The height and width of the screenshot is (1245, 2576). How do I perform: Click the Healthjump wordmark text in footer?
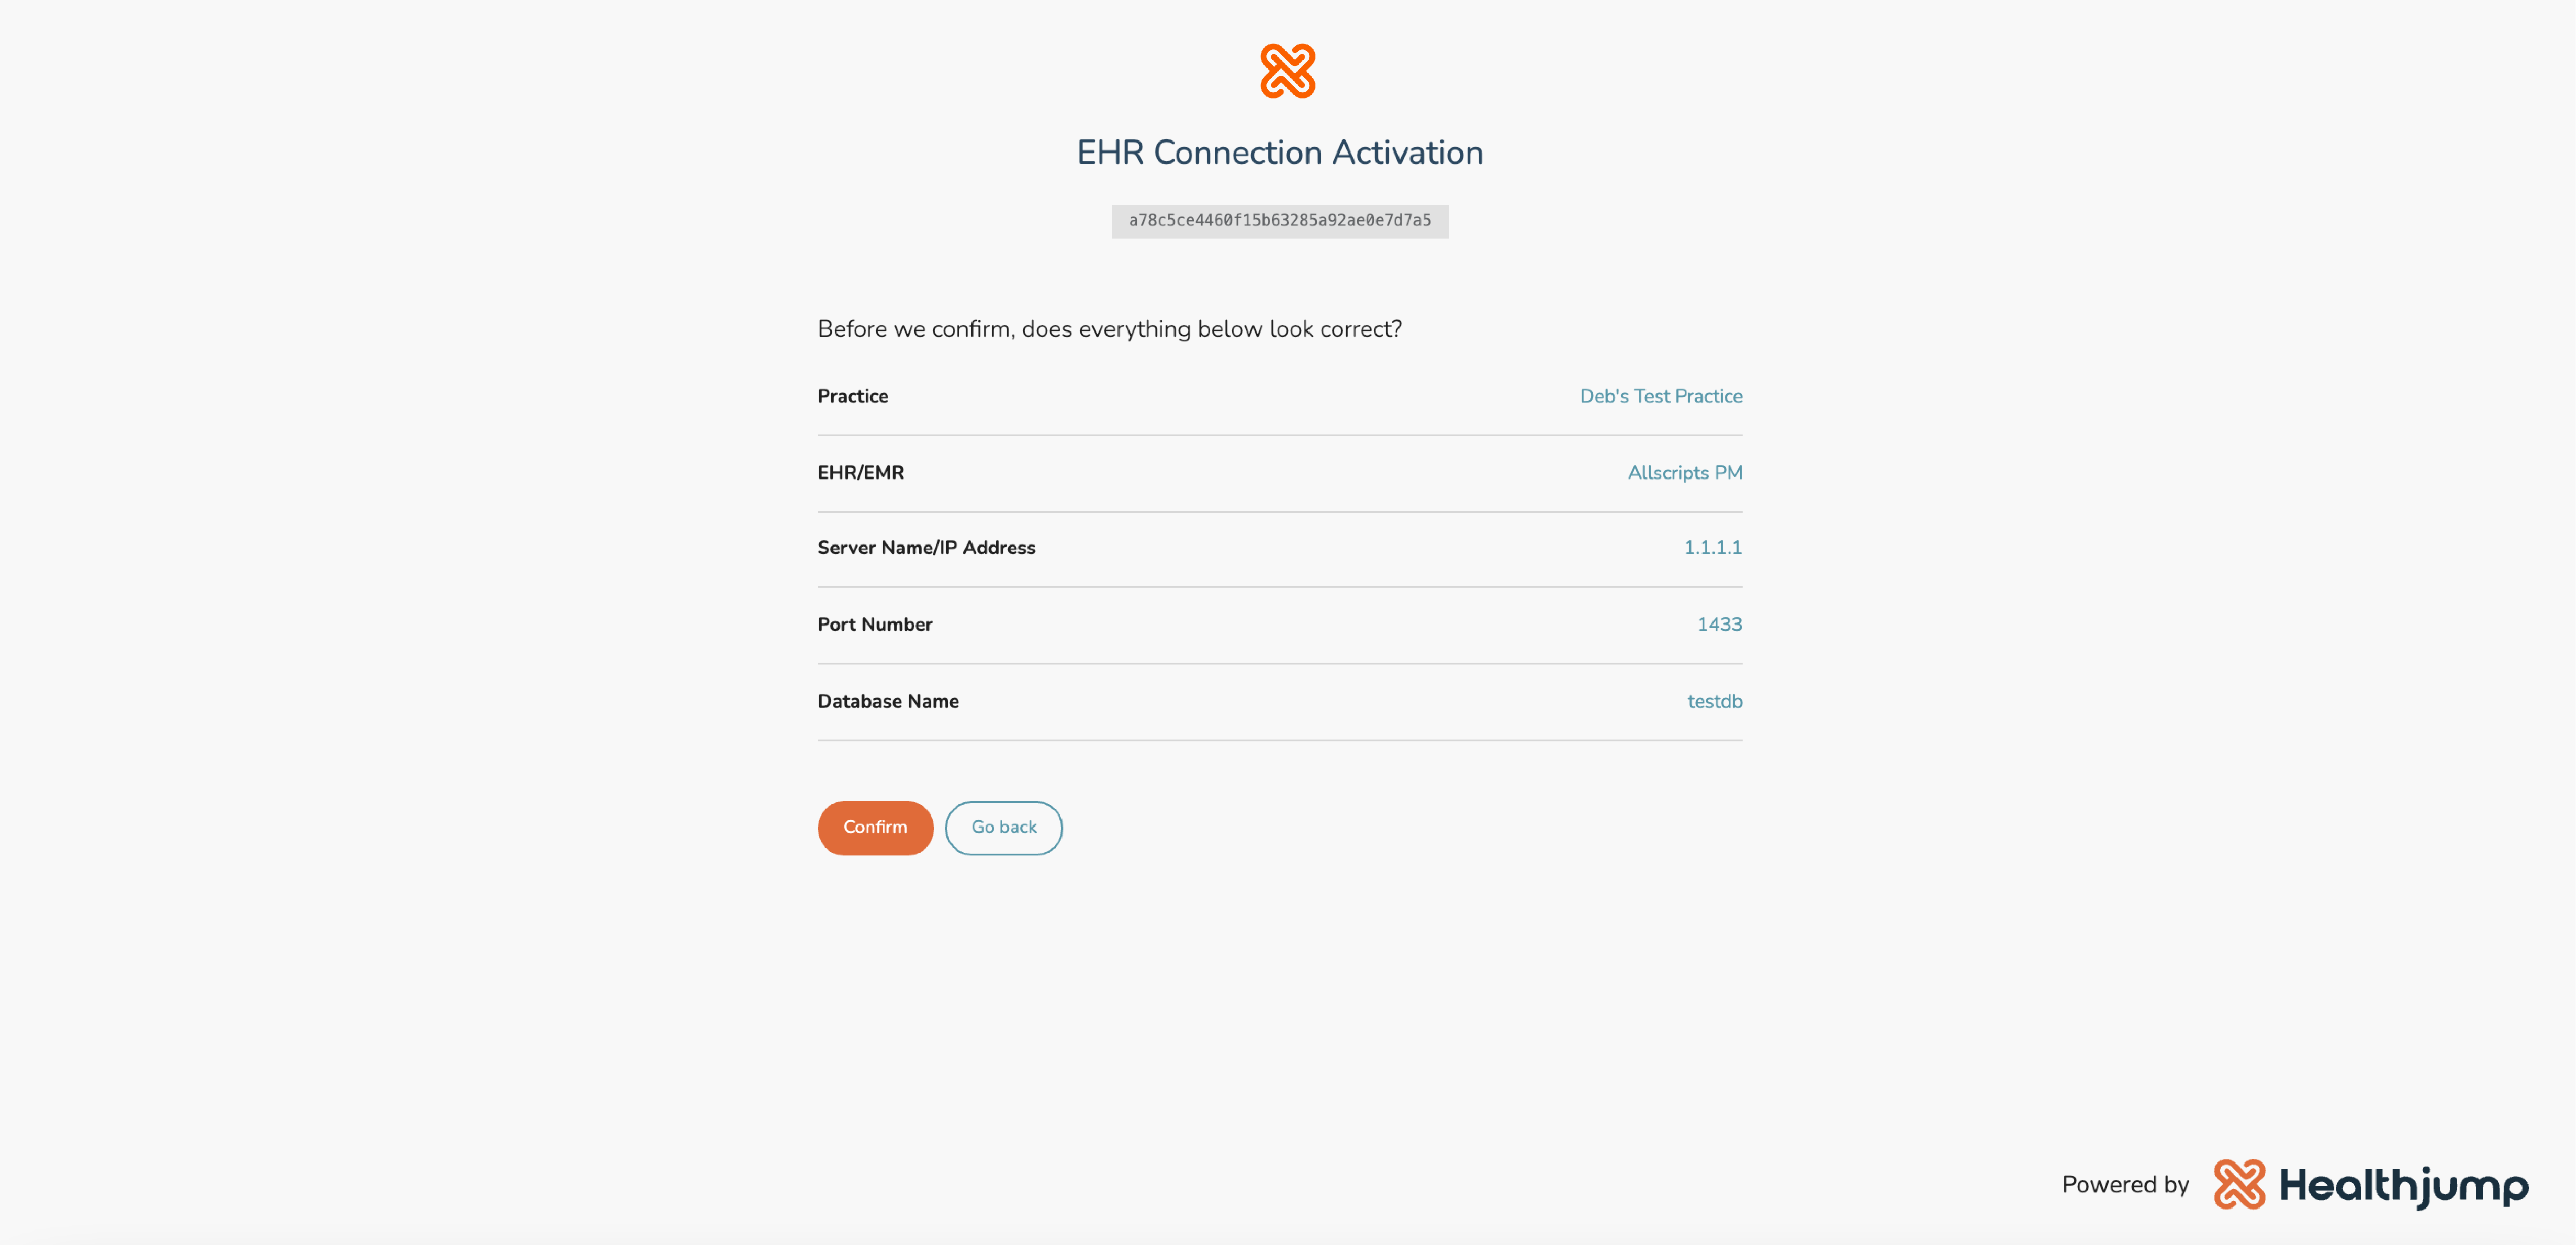(2403, 1187)
